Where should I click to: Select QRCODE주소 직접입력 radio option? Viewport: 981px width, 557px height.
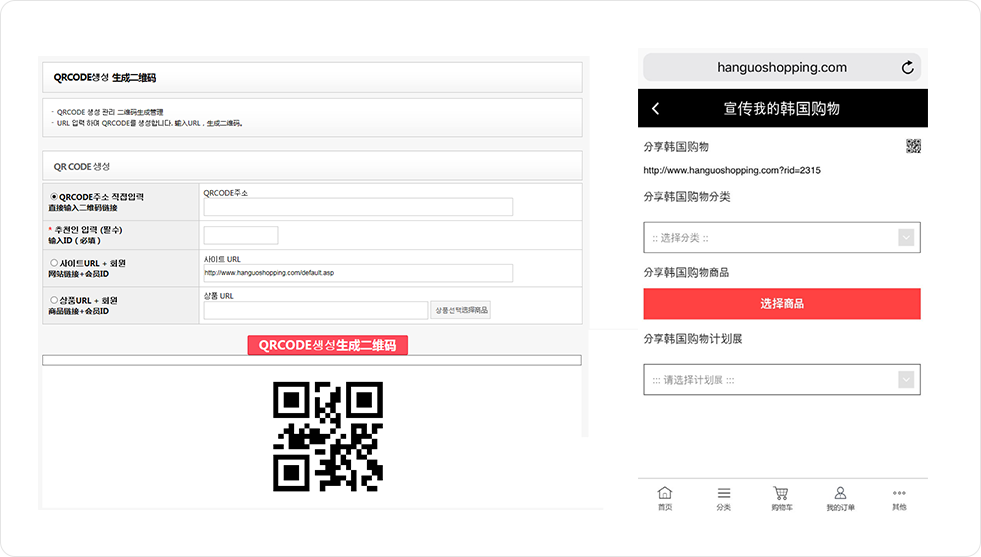click(54, 197)
